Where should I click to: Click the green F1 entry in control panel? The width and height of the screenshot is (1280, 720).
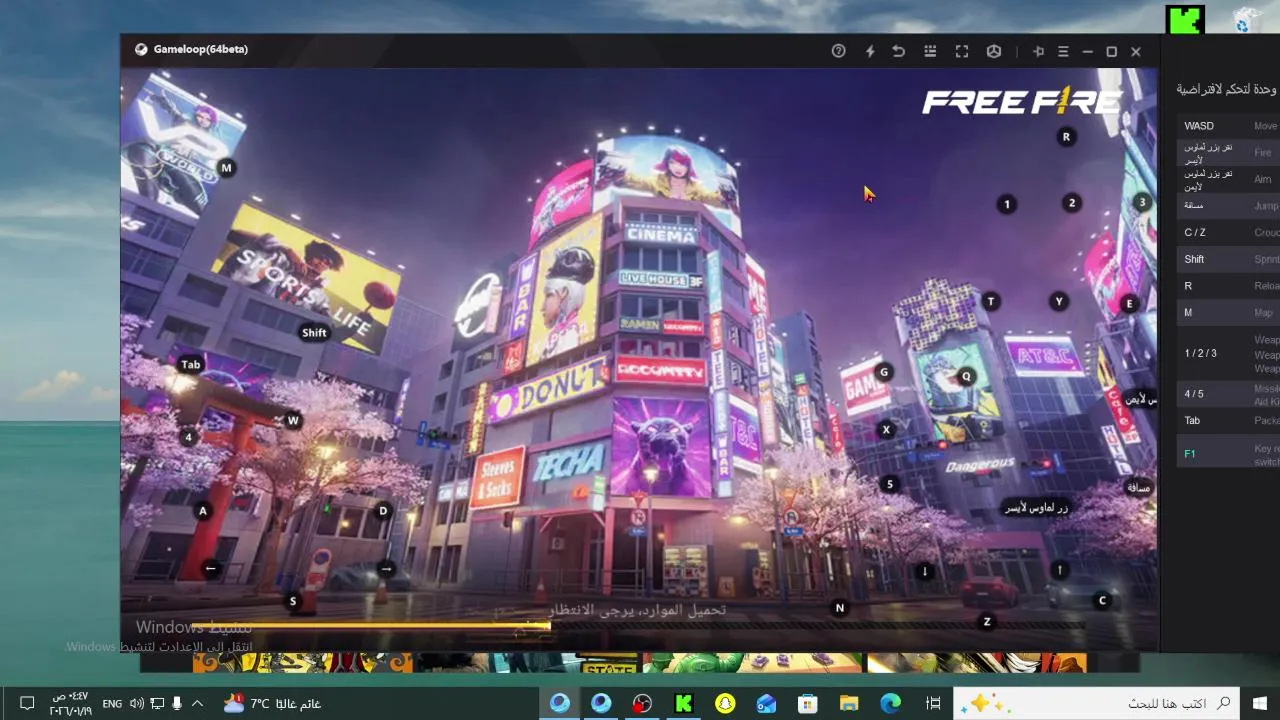click(1190, 454)
